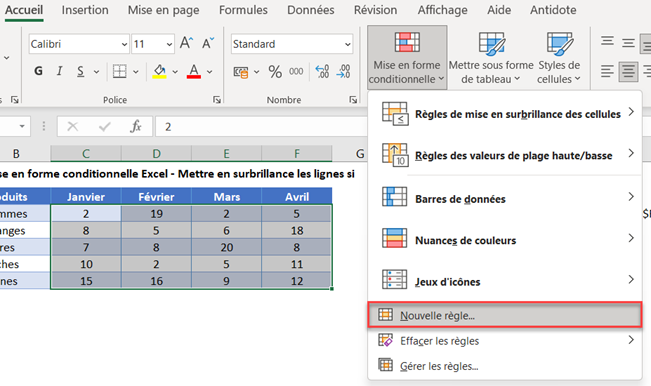Apply thousands separator 000 style

[x=296, y=72]
